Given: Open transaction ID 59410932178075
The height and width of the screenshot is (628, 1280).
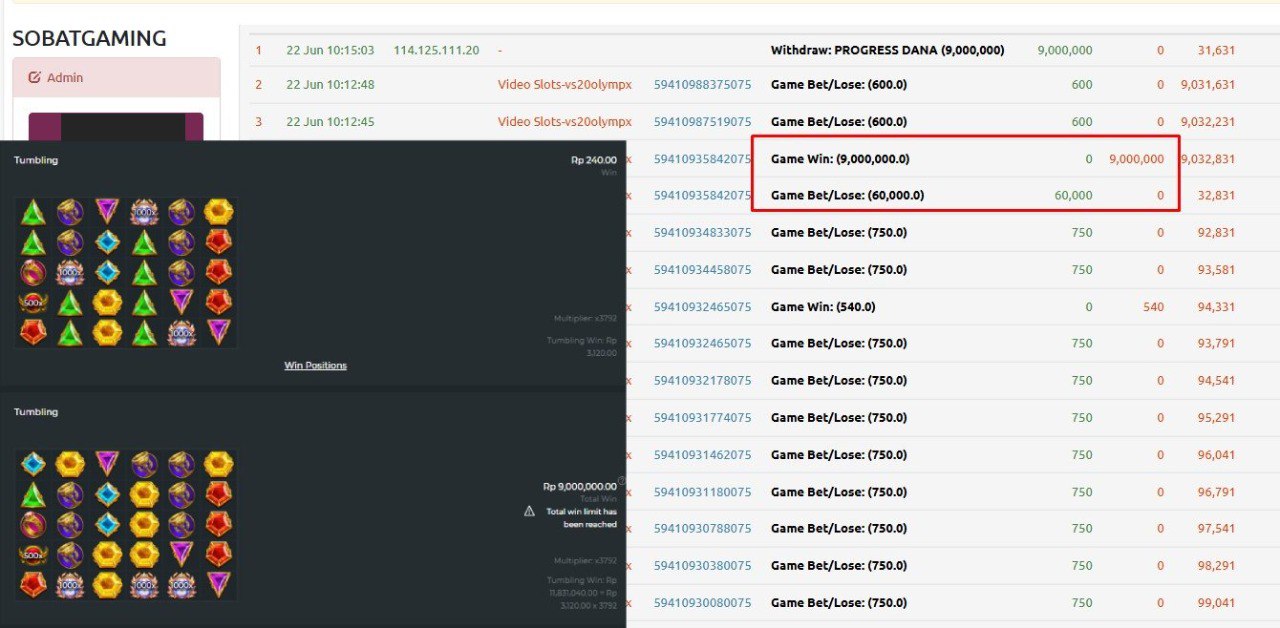Looking at the screenshot, I should [x=702, y=381].
